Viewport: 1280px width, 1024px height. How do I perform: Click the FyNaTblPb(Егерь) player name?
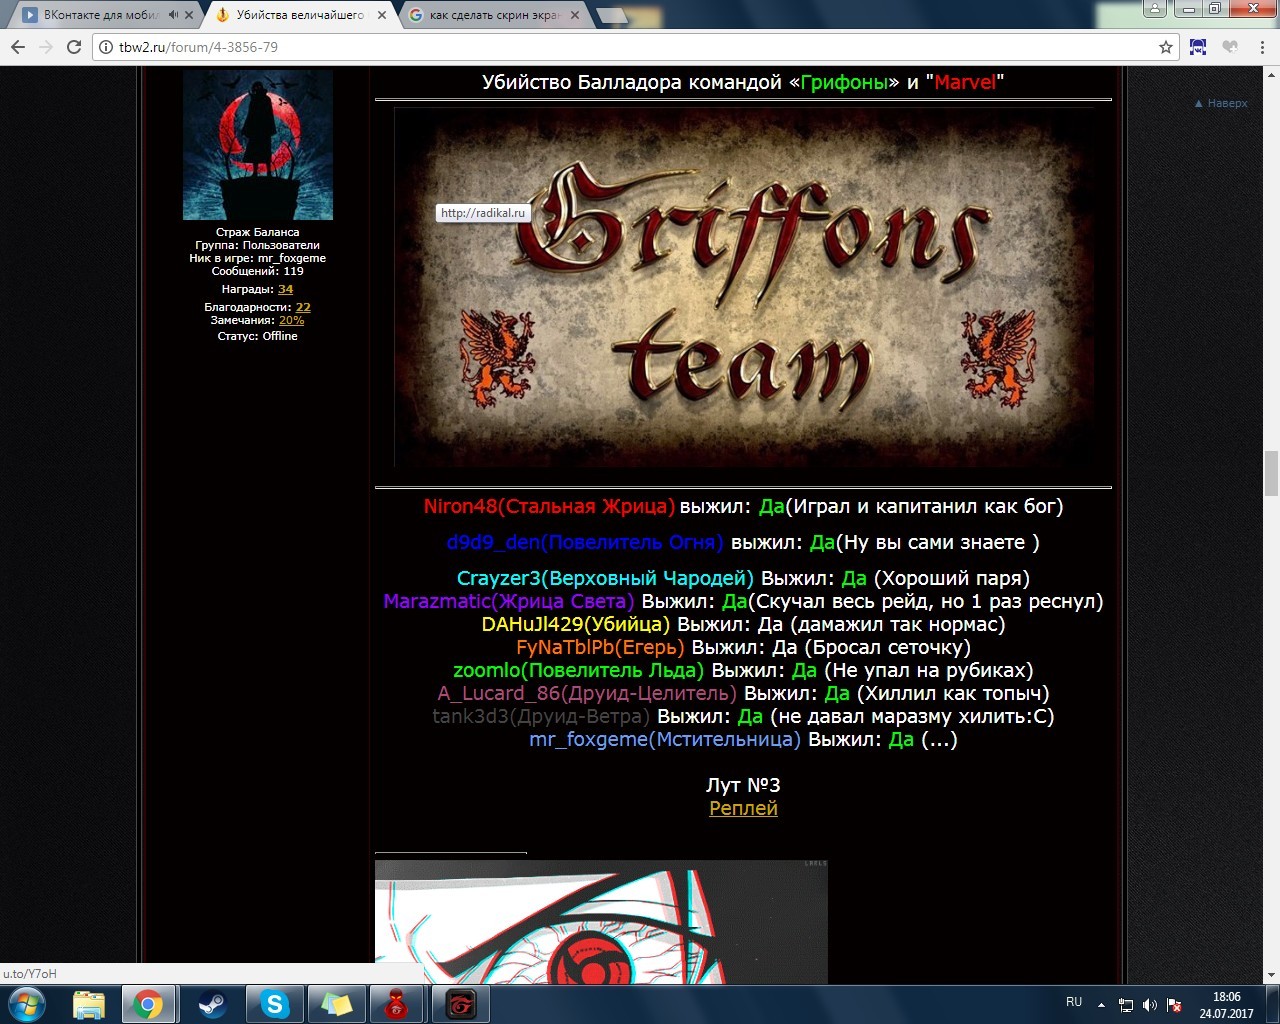(601, 647)
